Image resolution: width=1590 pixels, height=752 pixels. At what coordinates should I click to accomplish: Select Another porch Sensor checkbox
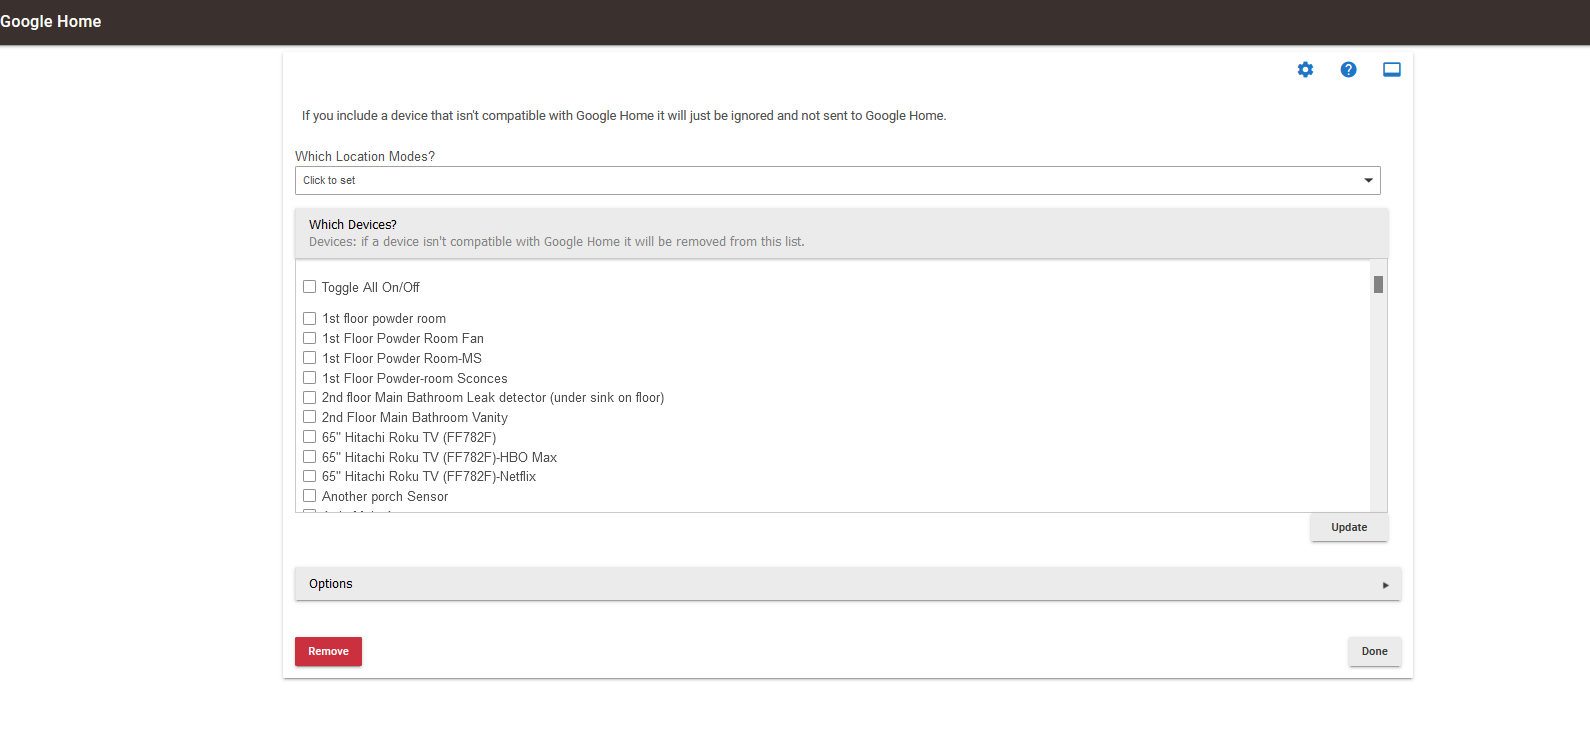(x=309, y=496)
